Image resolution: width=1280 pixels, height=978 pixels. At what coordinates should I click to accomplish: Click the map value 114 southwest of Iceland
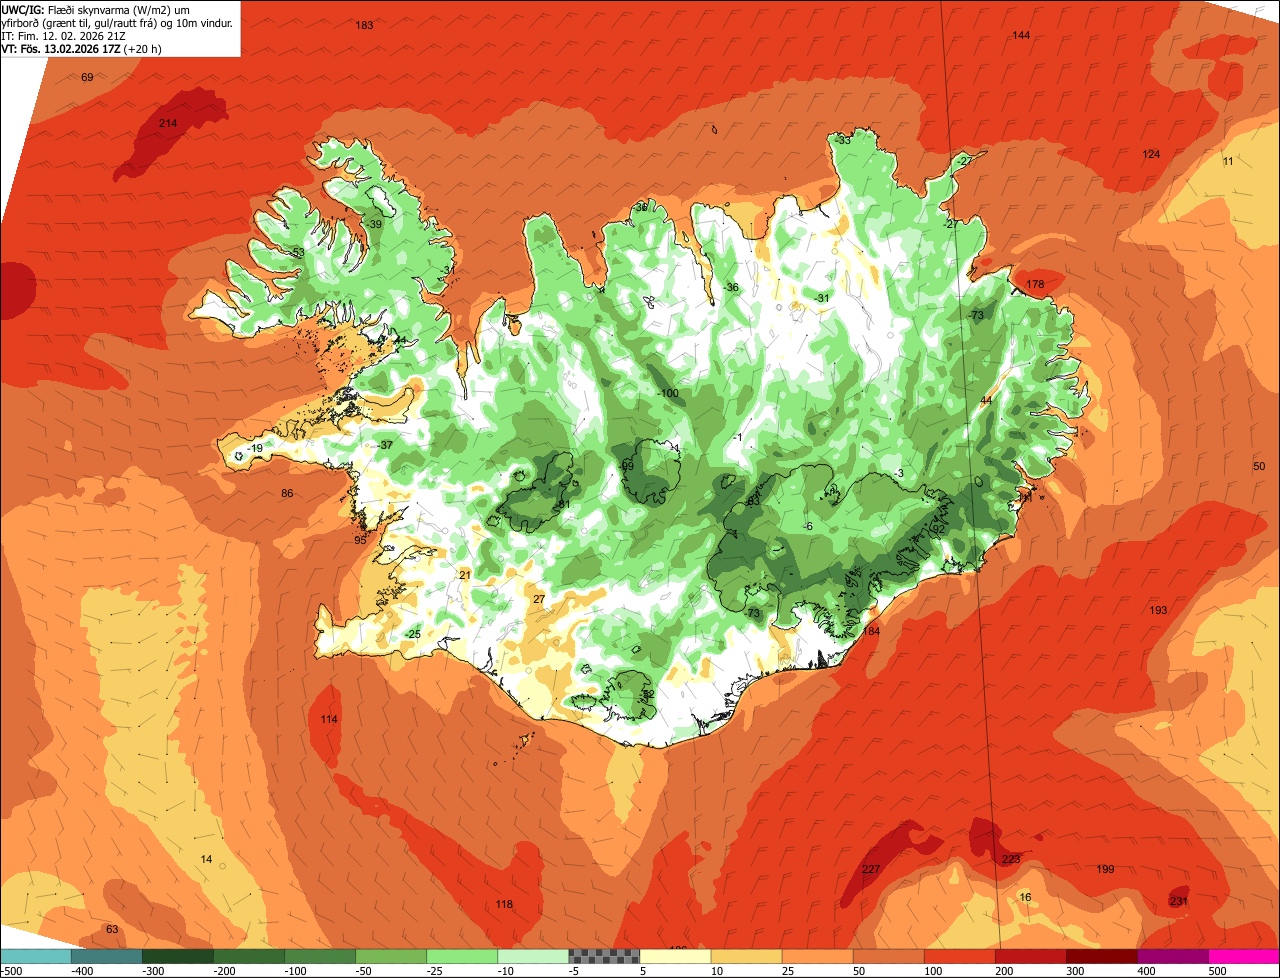pos(329,719)
